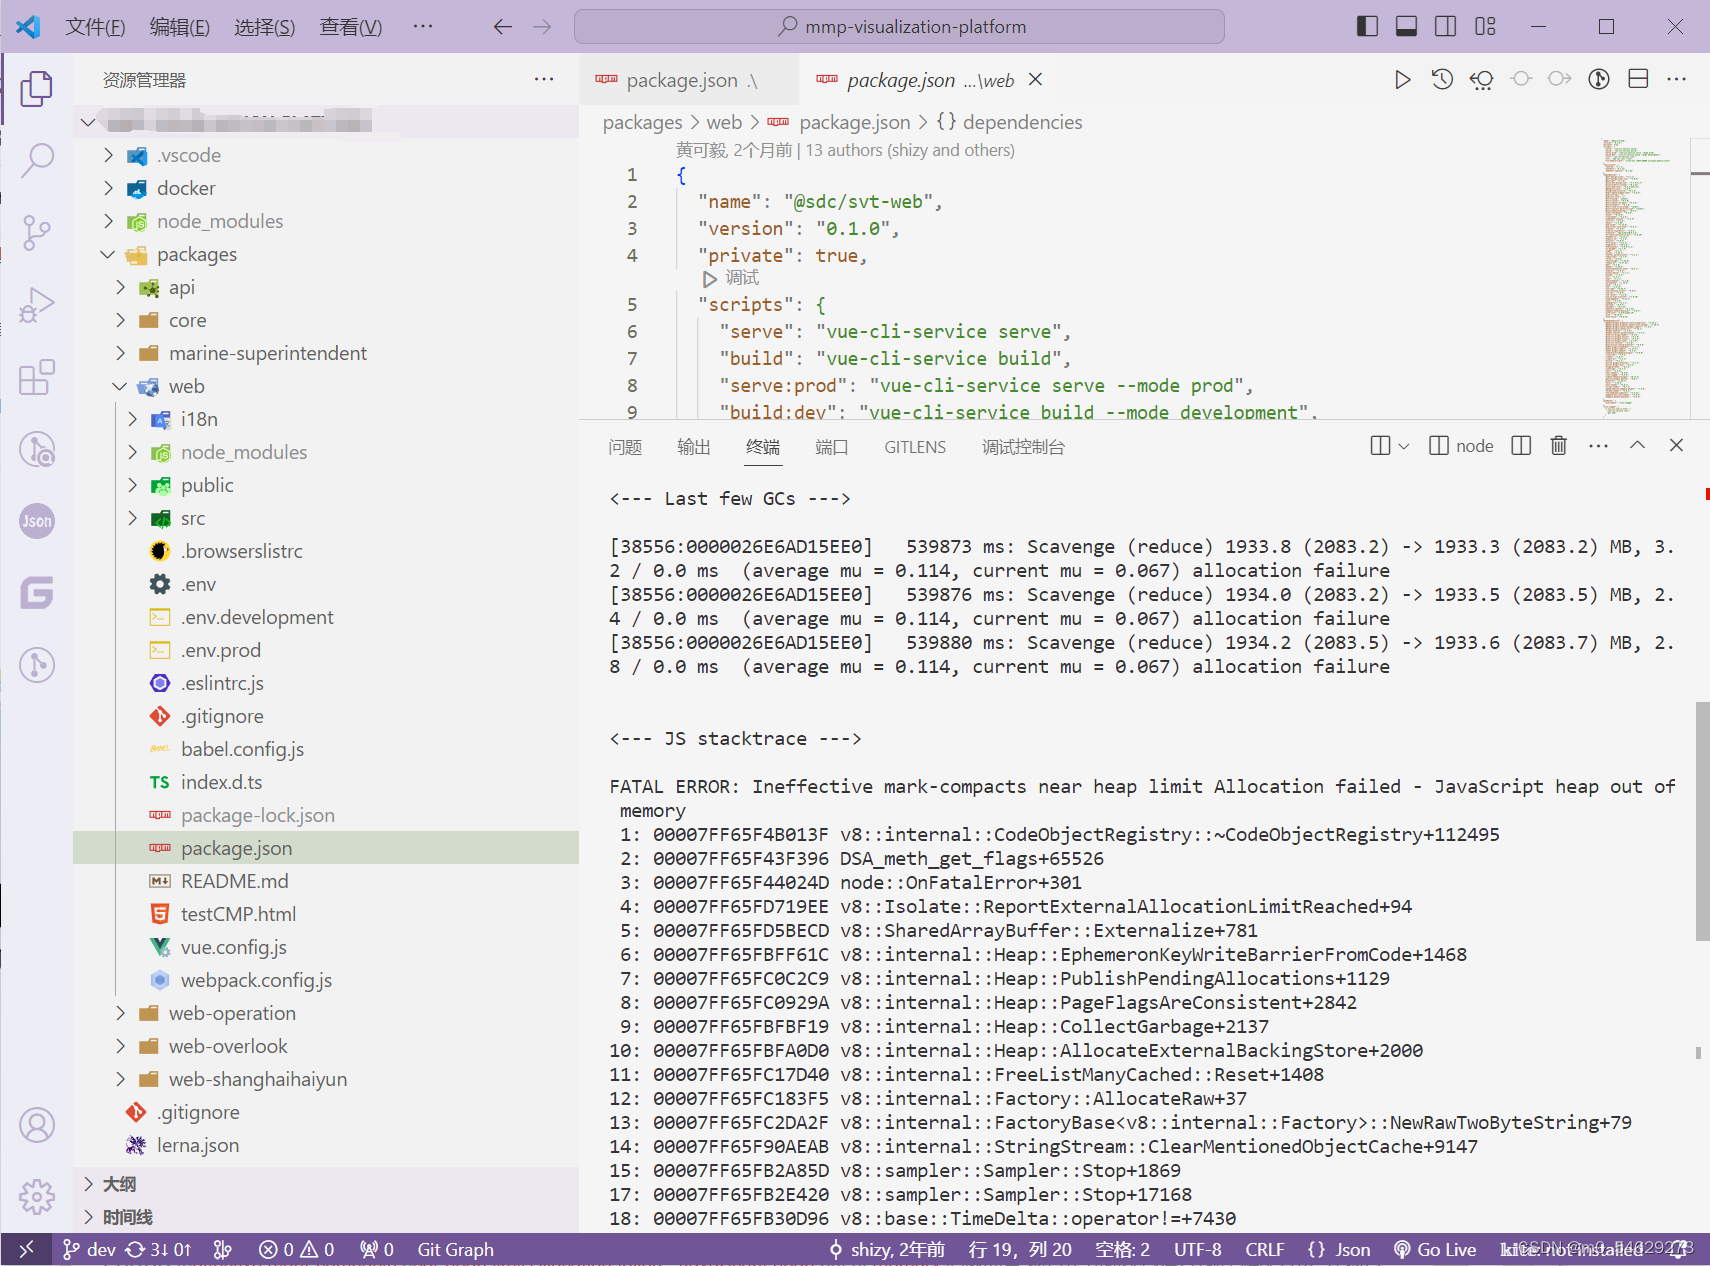Switch to the GITLENS panel tab
1710x1266 pixels.
coord(915,447)
